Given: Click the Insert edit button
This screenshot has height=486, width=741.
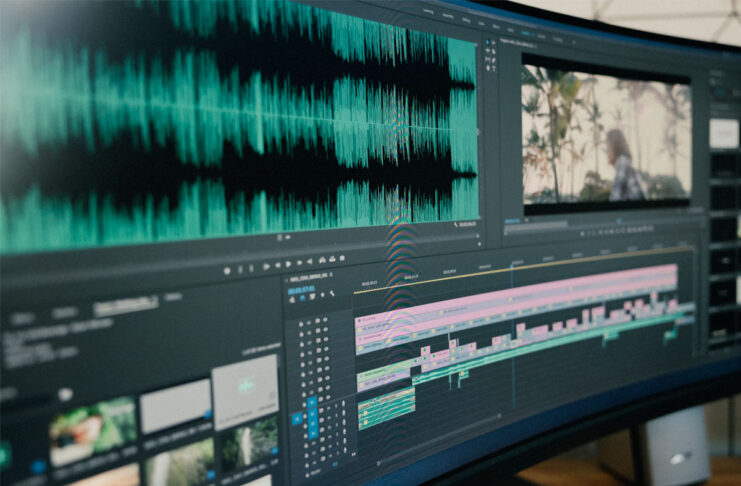Looking at the screenshot, I should point(322,260).
